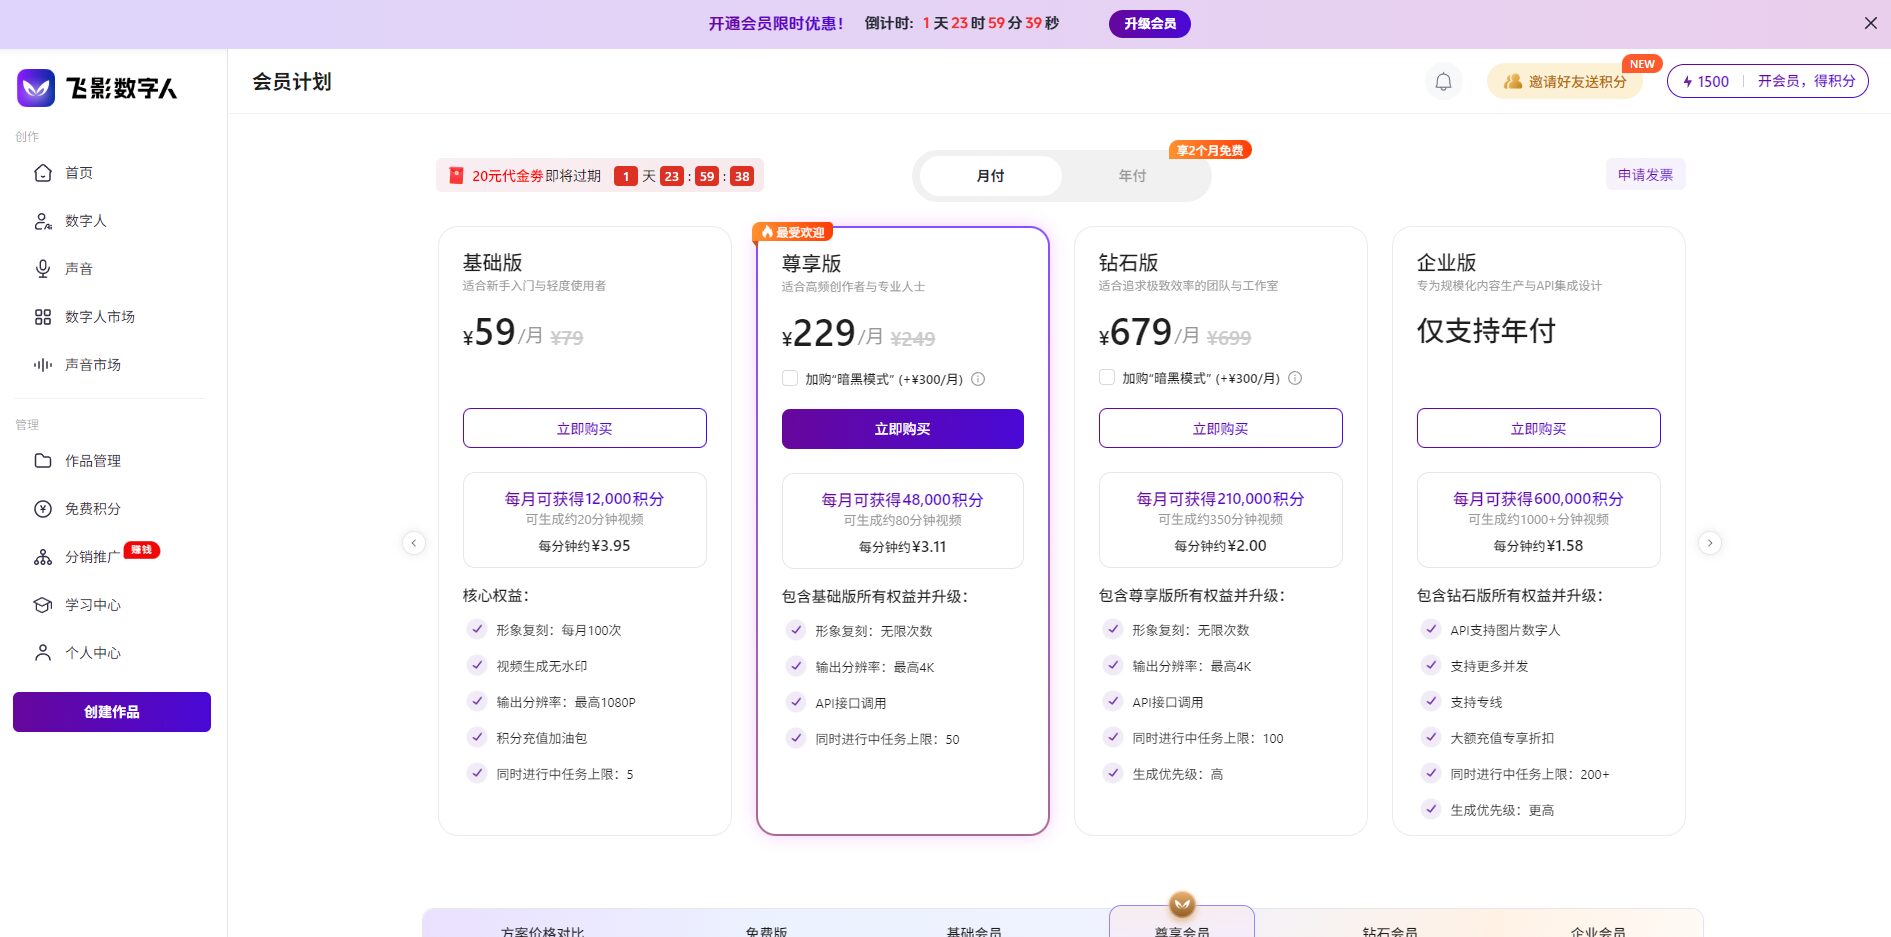Click 申请发票 link
This screenshot has height=937, width=1891.
point(1645,175)
